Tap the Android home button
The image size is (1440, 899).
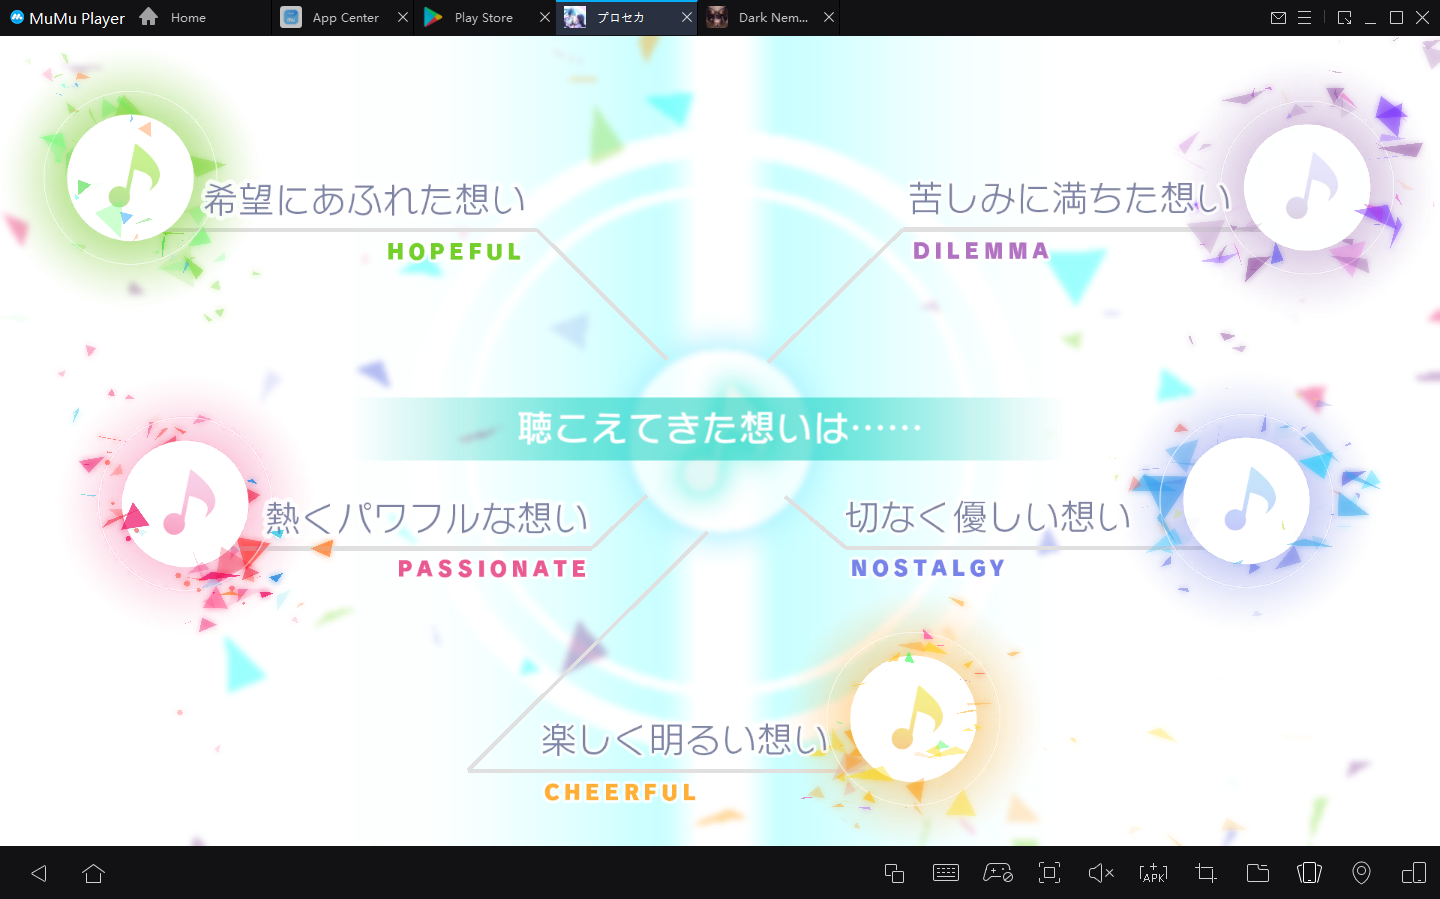[x=94, y=873]
